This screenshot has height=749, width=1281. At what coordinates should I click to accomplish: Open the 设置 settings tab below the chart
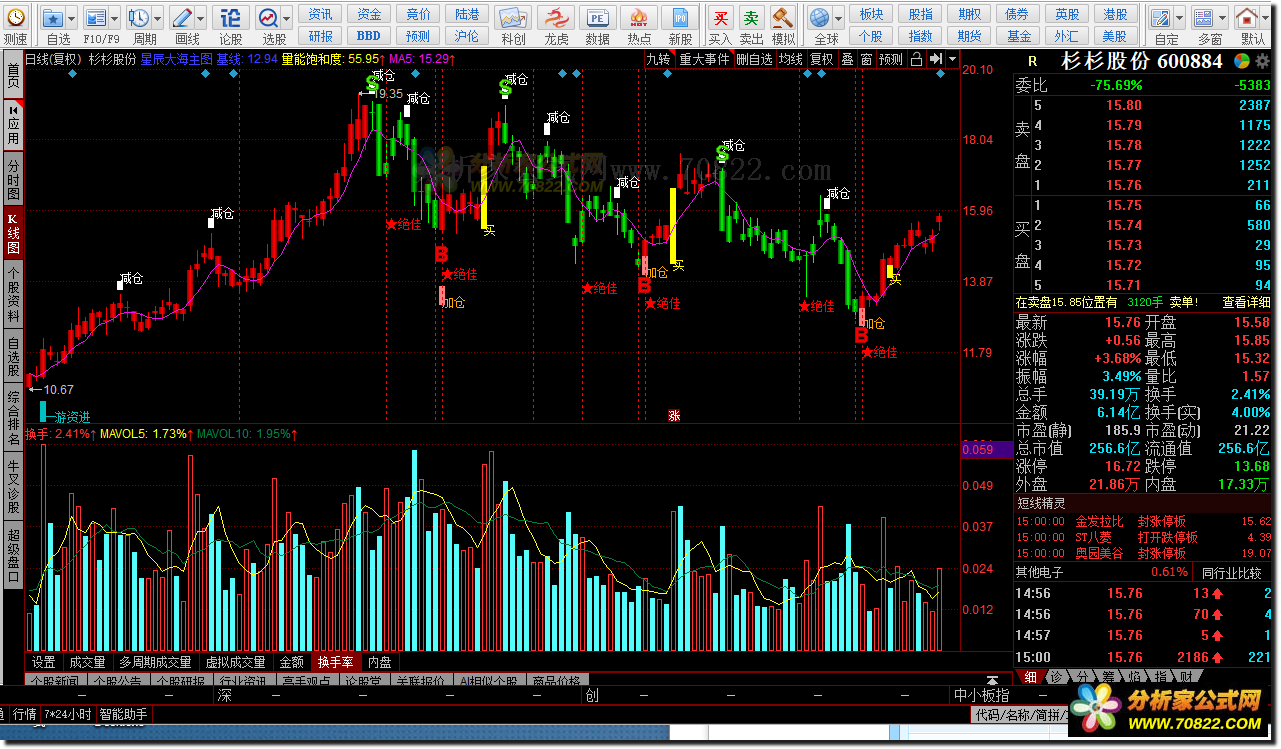click(x=43, y=662)
